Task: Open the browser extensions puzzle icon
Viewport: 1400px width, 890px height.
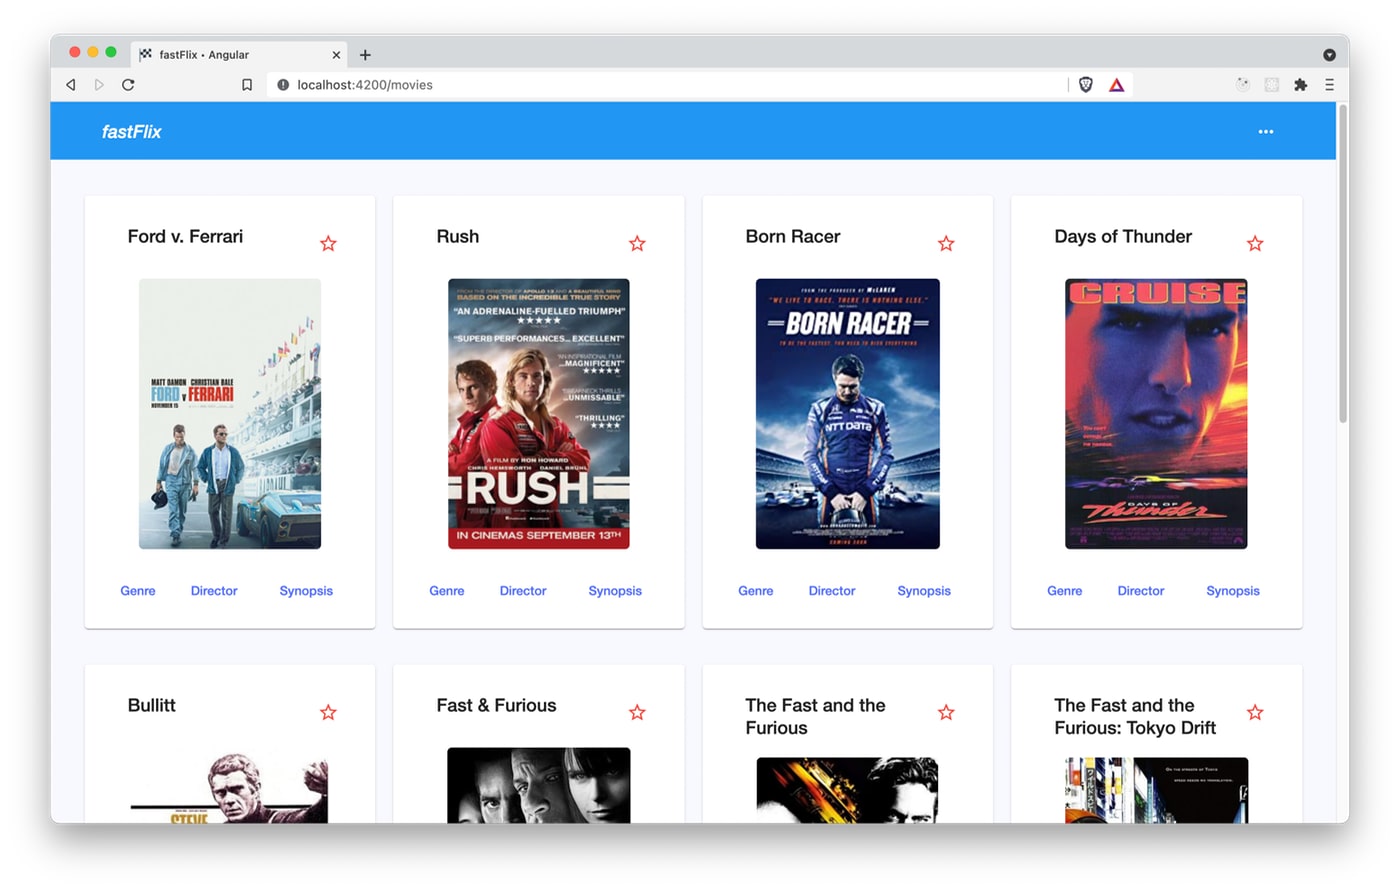Action: pyautogui.click(x=1300, y=85)
